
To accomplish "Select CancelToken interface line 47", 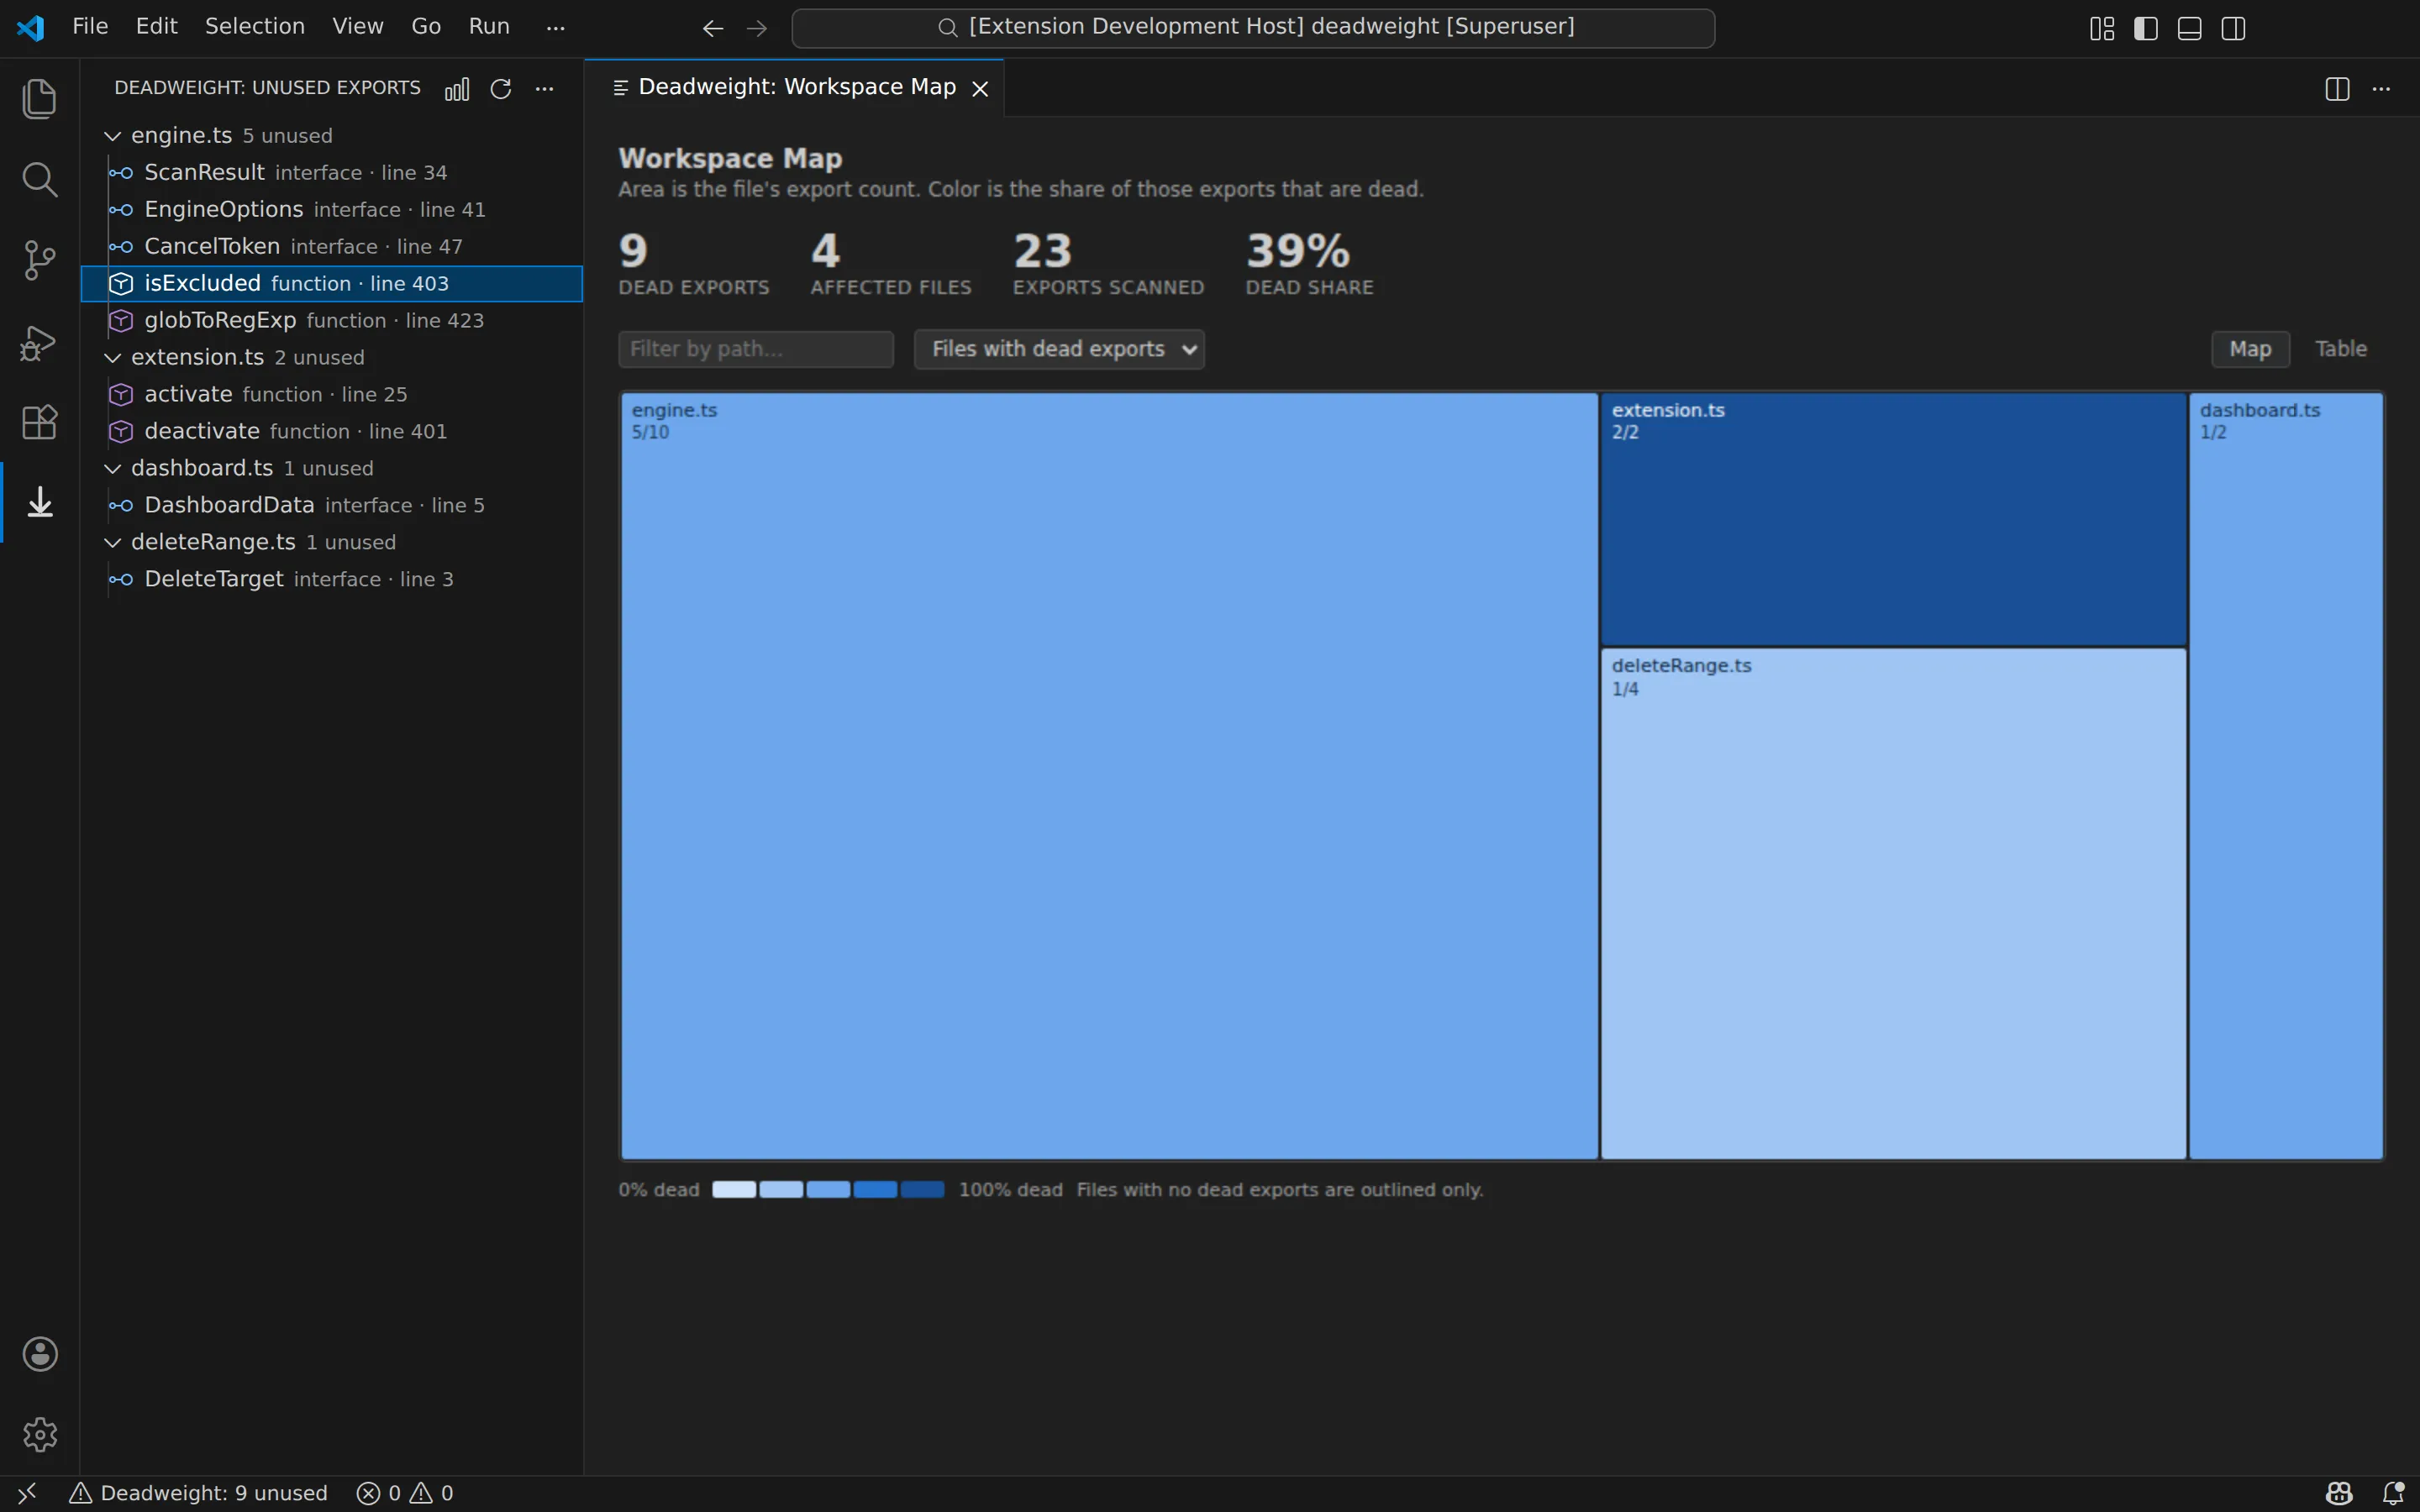I will tap(332, 247).
